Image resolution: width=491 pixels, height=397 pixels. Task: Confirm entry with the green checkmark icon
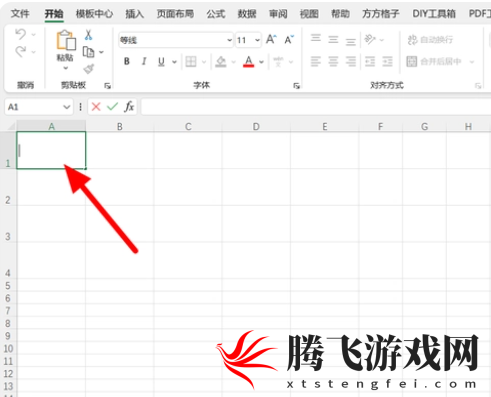tap(112, 107)
